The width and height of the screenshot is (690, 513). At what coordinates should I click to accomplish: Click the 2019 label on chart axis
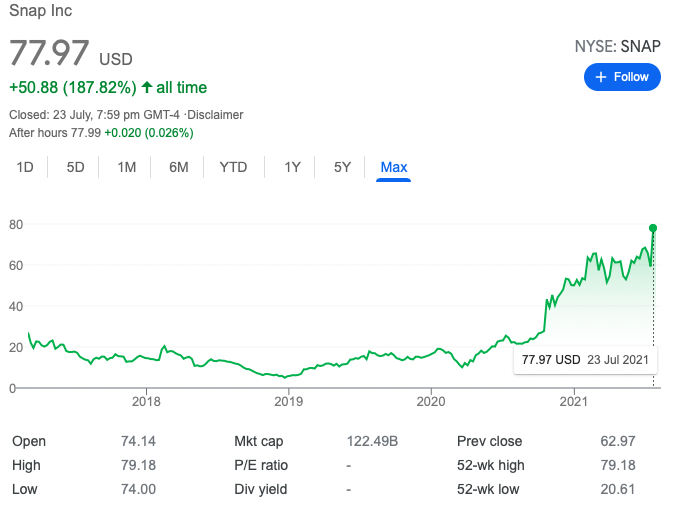click(288, 401)
